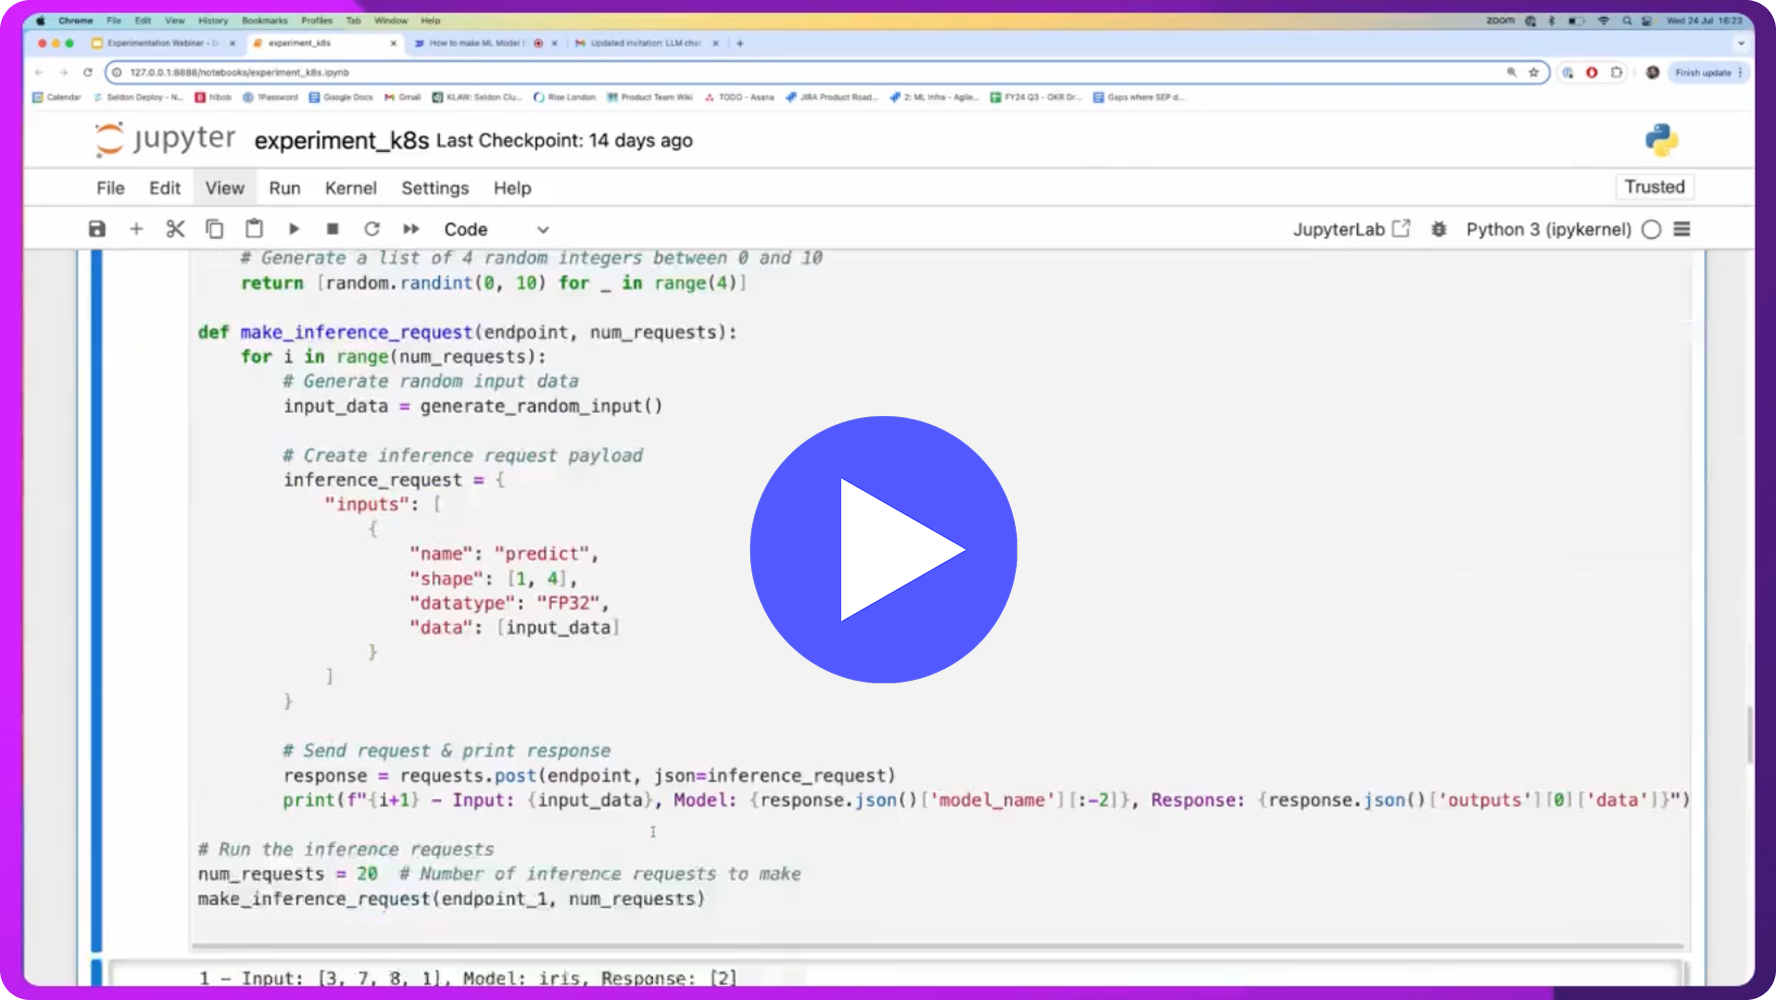Click the Trusted button
The height and width of the screenshot is (1000, 1776).
(1654, 187)
